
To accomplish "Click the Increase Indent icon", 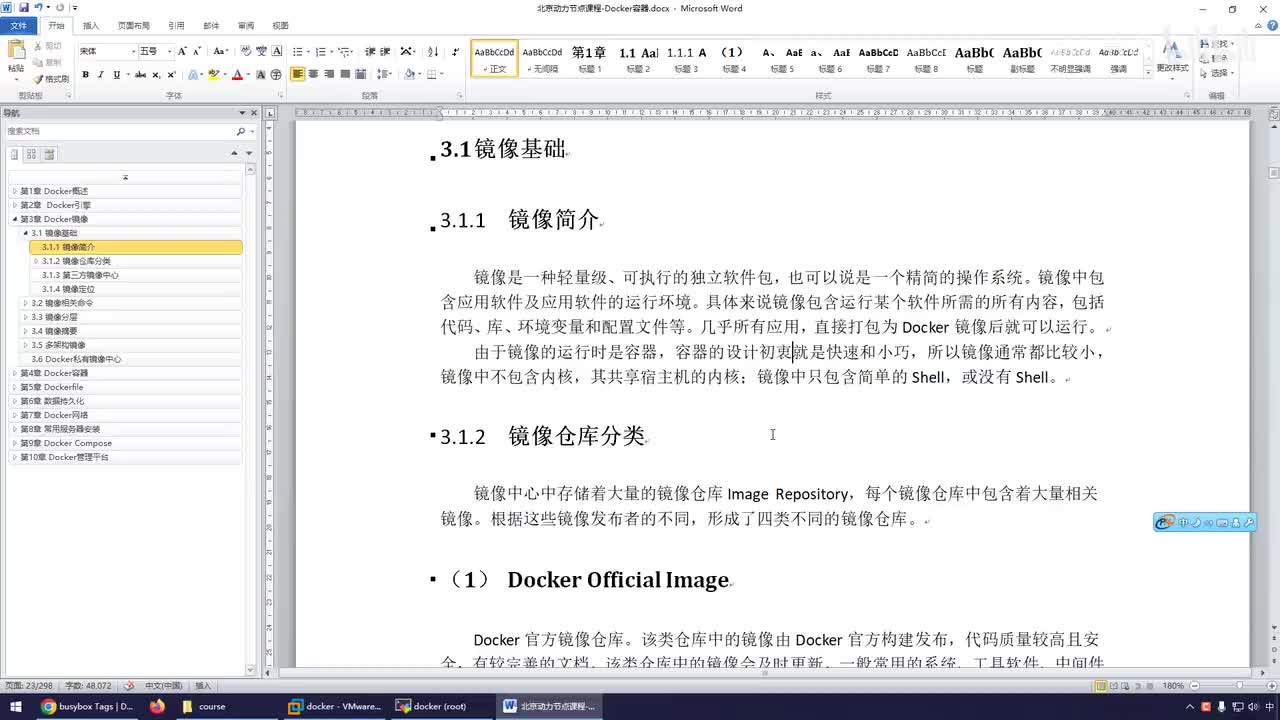I will click(x=385, y=51).
